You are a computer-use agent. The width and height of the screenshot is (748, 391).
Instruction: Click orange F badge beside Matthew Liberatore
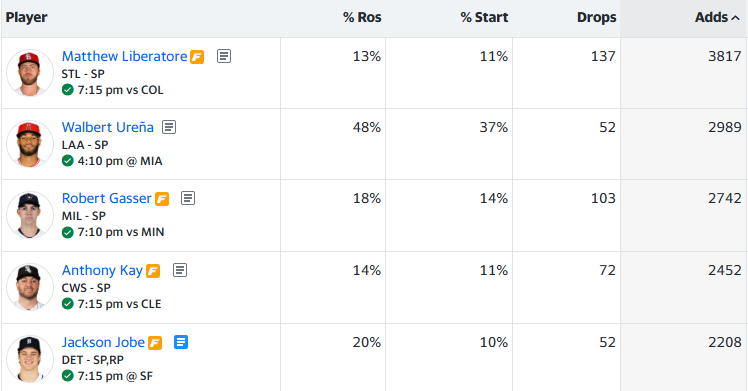pyautogui.click(x=197, y=57)
